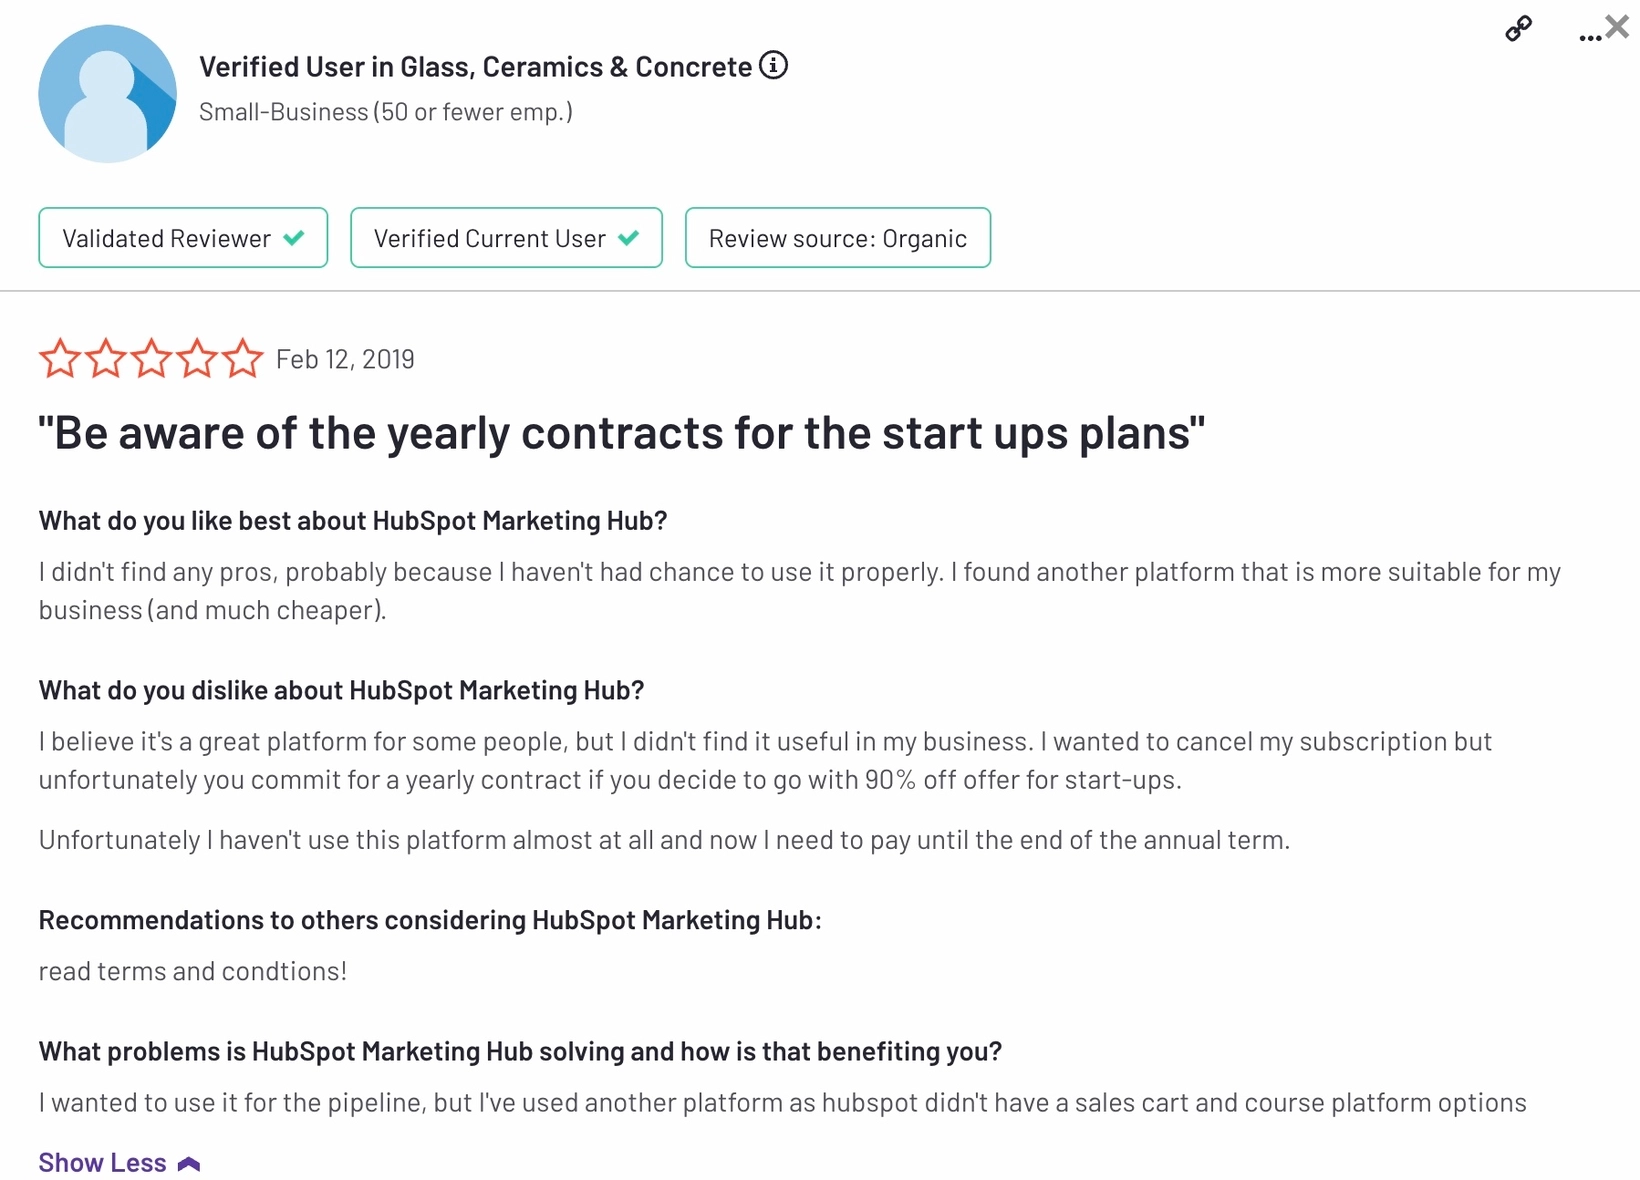Click the Feb 12, 2019 review date
Viewport: 1640px width, 1180px height.
[x=345, y=358]
